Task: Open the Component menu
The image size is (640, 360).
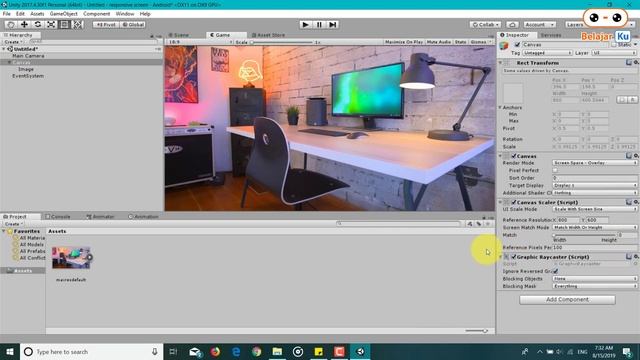Action: pos(96,14)
